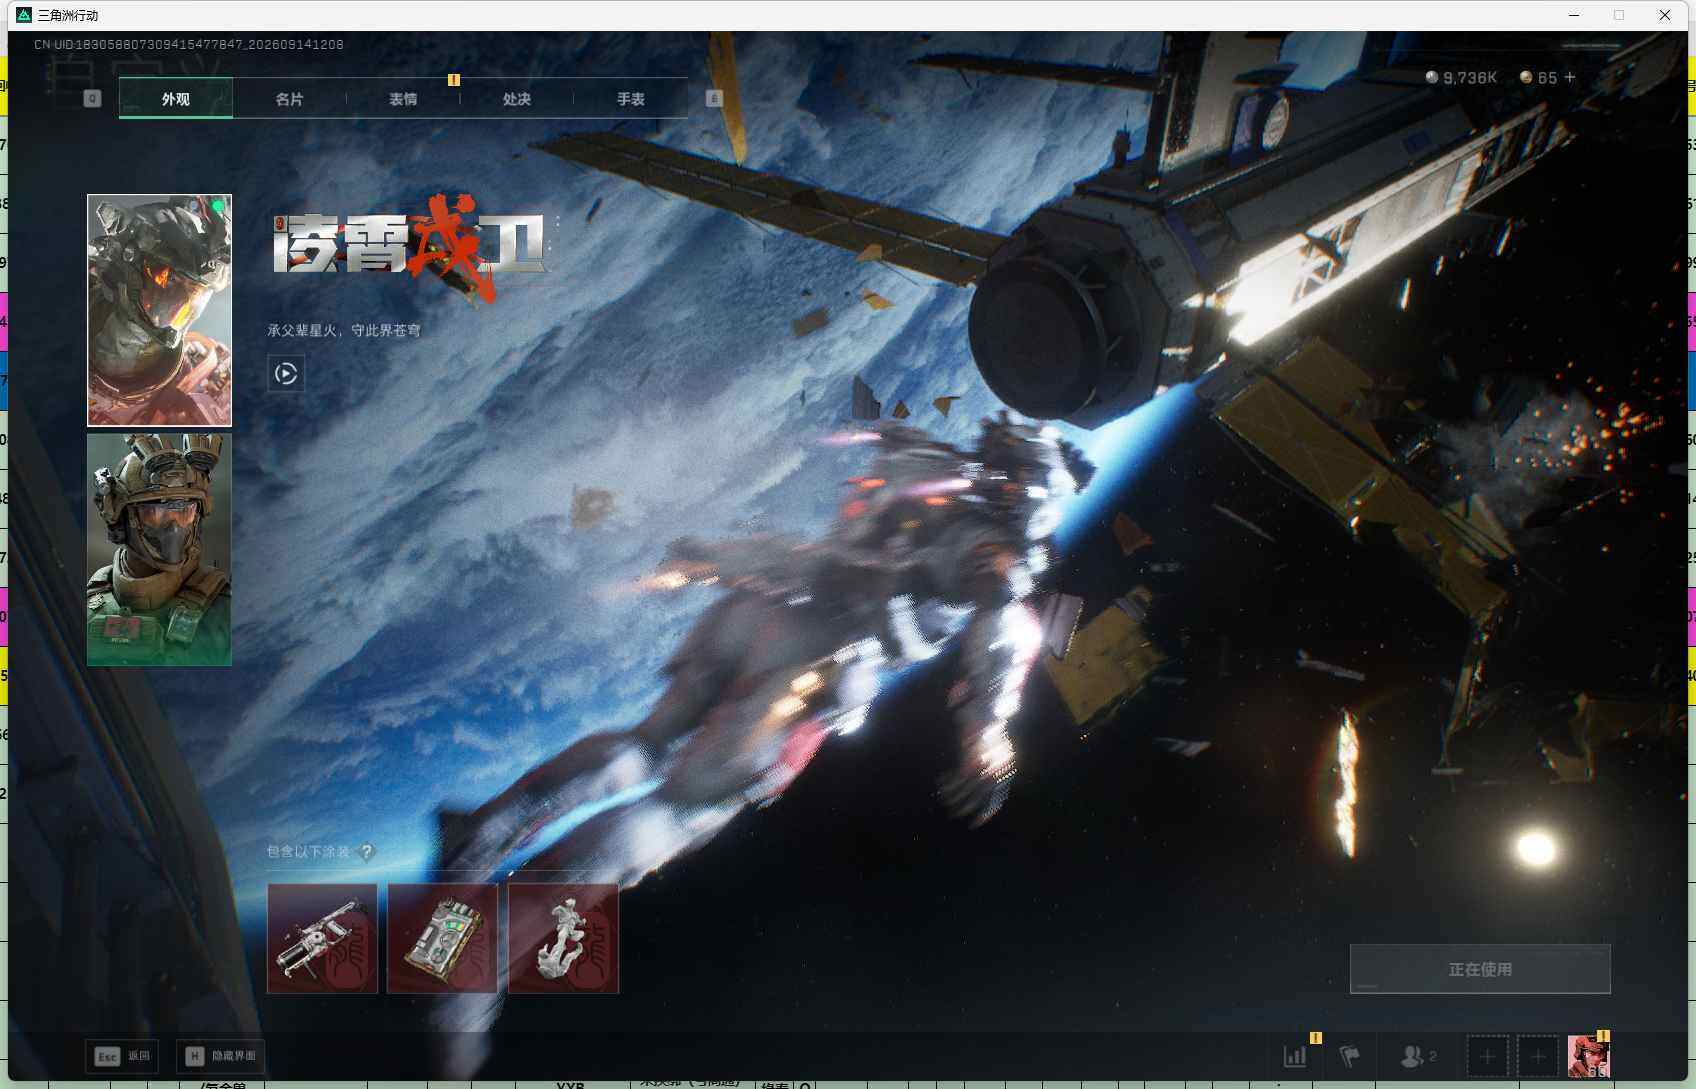The height and width of the screenshot is (1089, 1696).
Task: Open help for 包含以下涂装
Action: click(366, 852)
